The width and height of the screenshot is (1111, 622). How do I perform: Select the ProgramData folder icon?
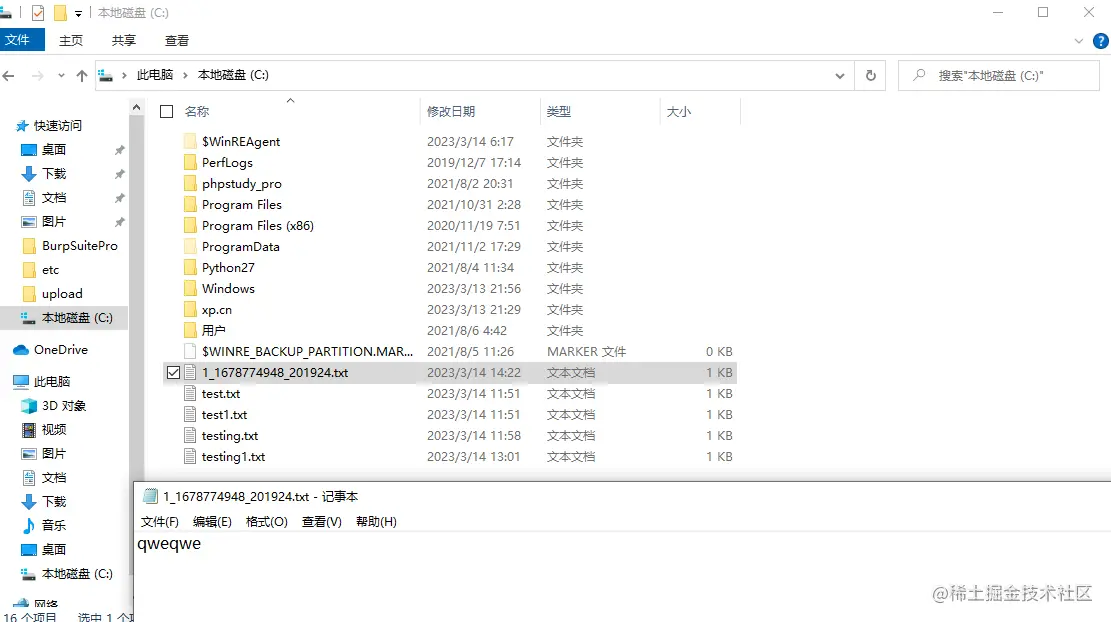190,247
